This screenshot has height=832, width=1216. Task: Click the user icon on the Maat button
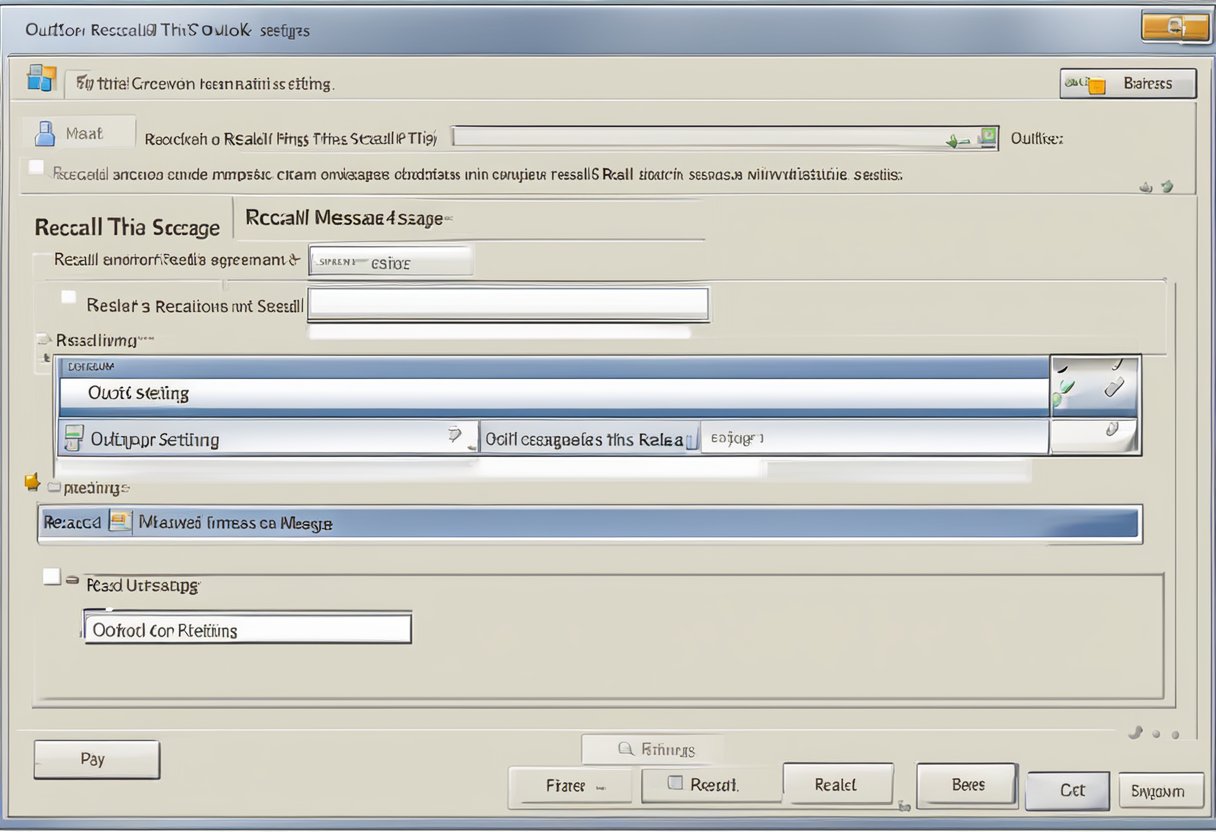click(x=45, y=134)
